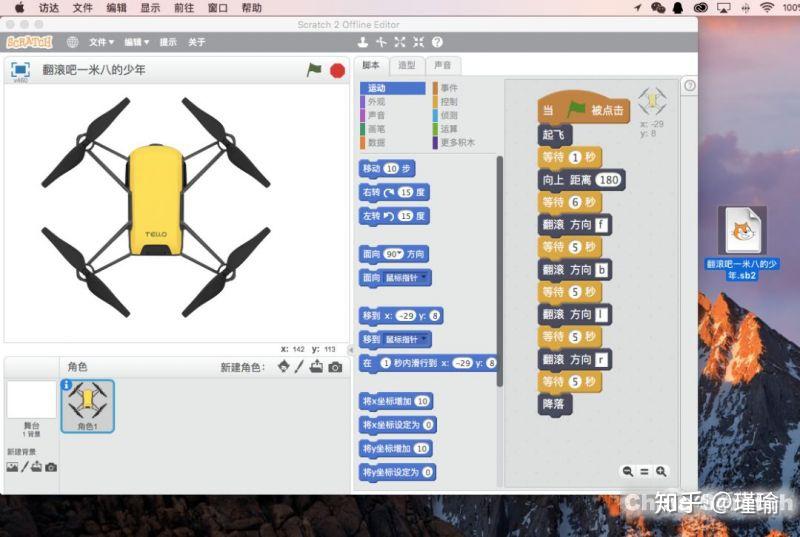This screenshot has width=800, height=537.
Task: Open the Wi-Fi status menu
Action: coord(766,8)
